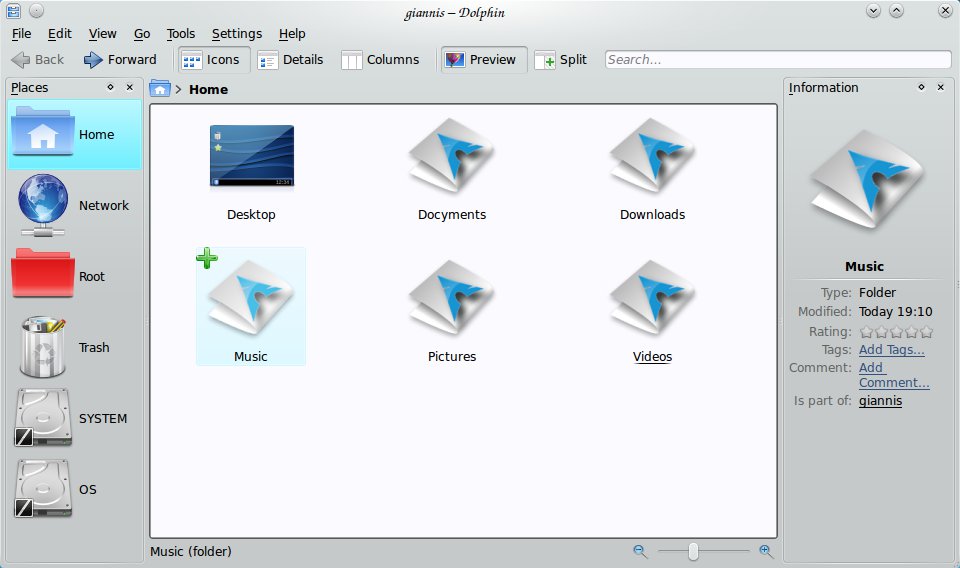Focus the Search field
The image size is (960, 568).
pyautogui.click(x=778, y=60)
